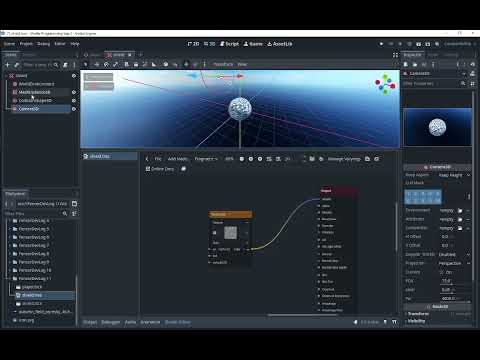
Task: Click the search icon in scene filter
Action: coord(56,65)
